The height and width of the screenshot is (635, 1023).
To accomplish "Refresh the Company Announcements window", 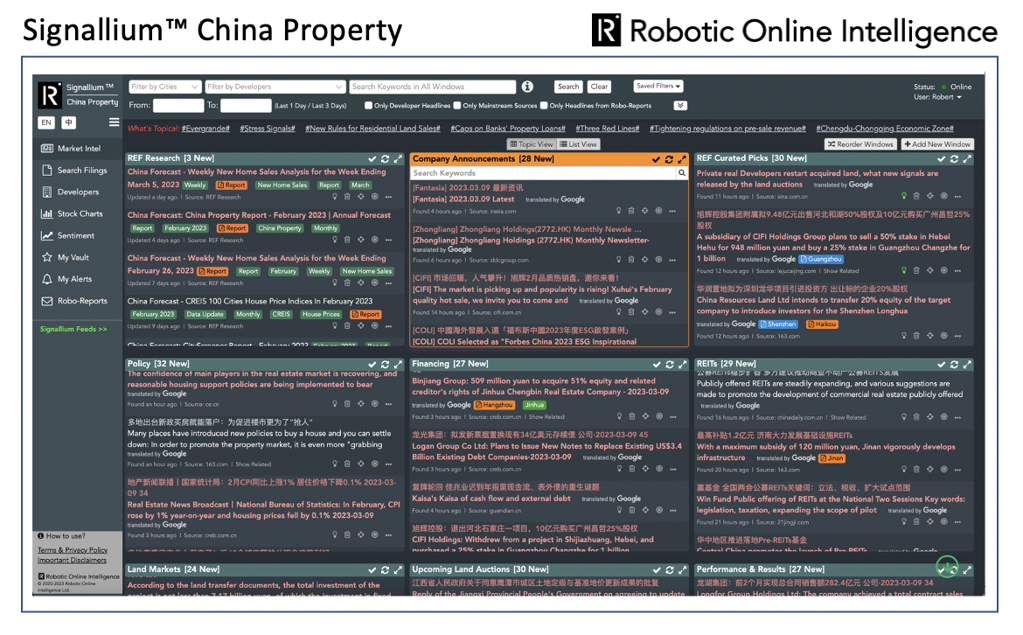I will [x=669, y=159].
